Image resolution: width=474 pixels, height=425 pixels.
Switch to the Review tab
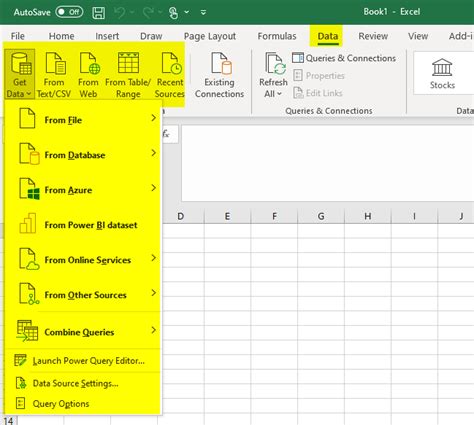(x=373, y=36)
